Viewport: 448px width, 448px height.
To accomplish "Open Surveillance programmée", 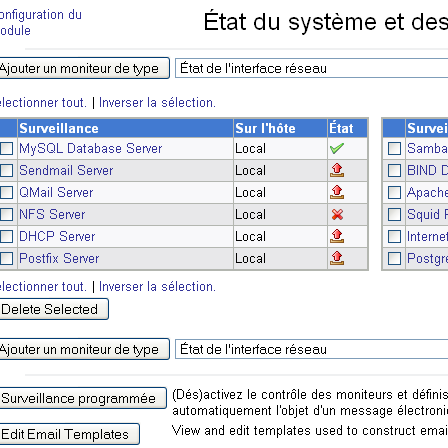I will tap(83, 398).
